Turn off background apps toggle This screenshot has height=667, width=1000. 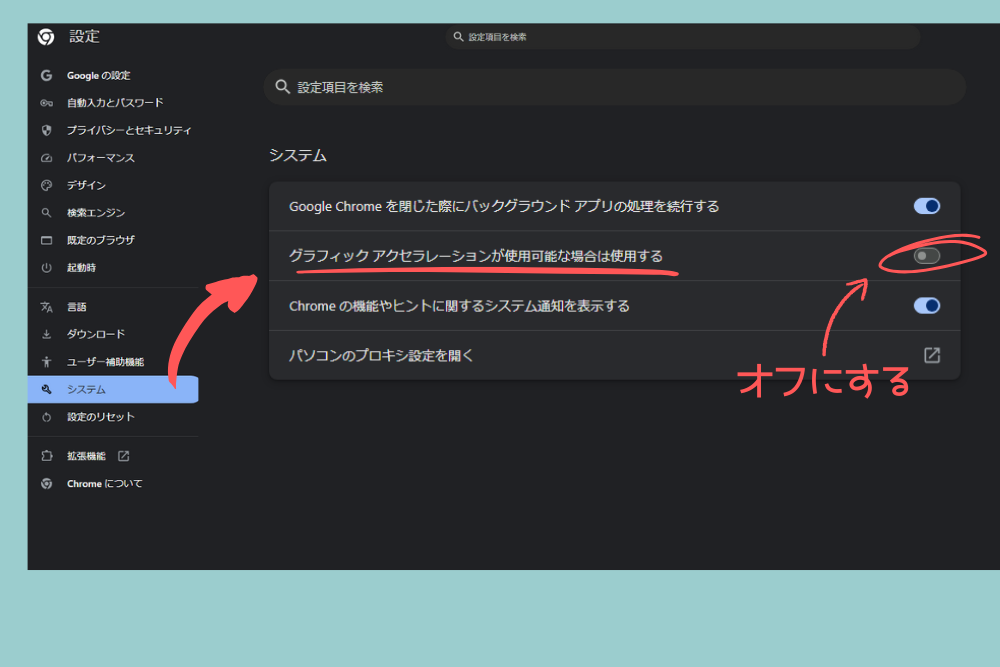pos(927,206)
